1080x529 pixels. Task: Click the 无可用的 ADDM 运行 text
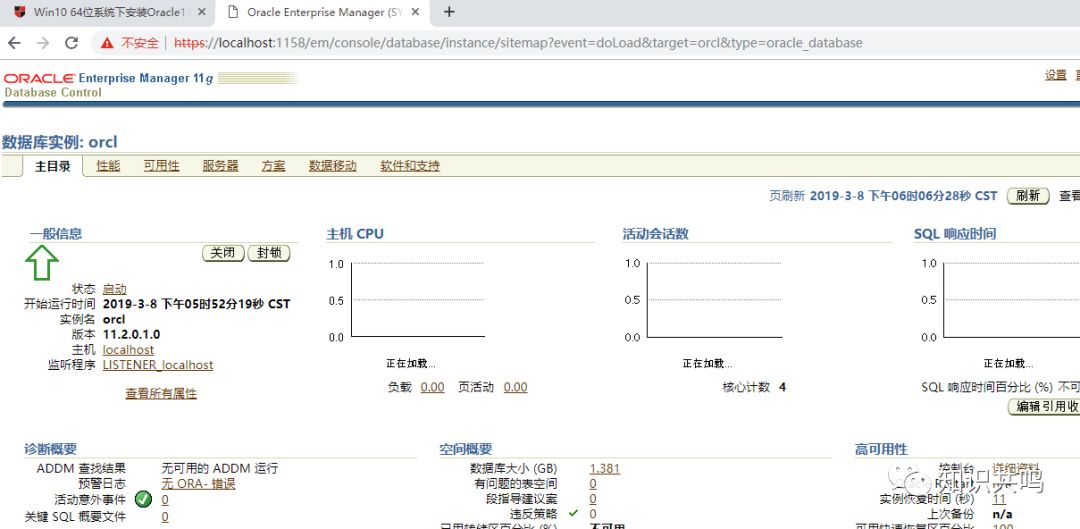[220, 468]
